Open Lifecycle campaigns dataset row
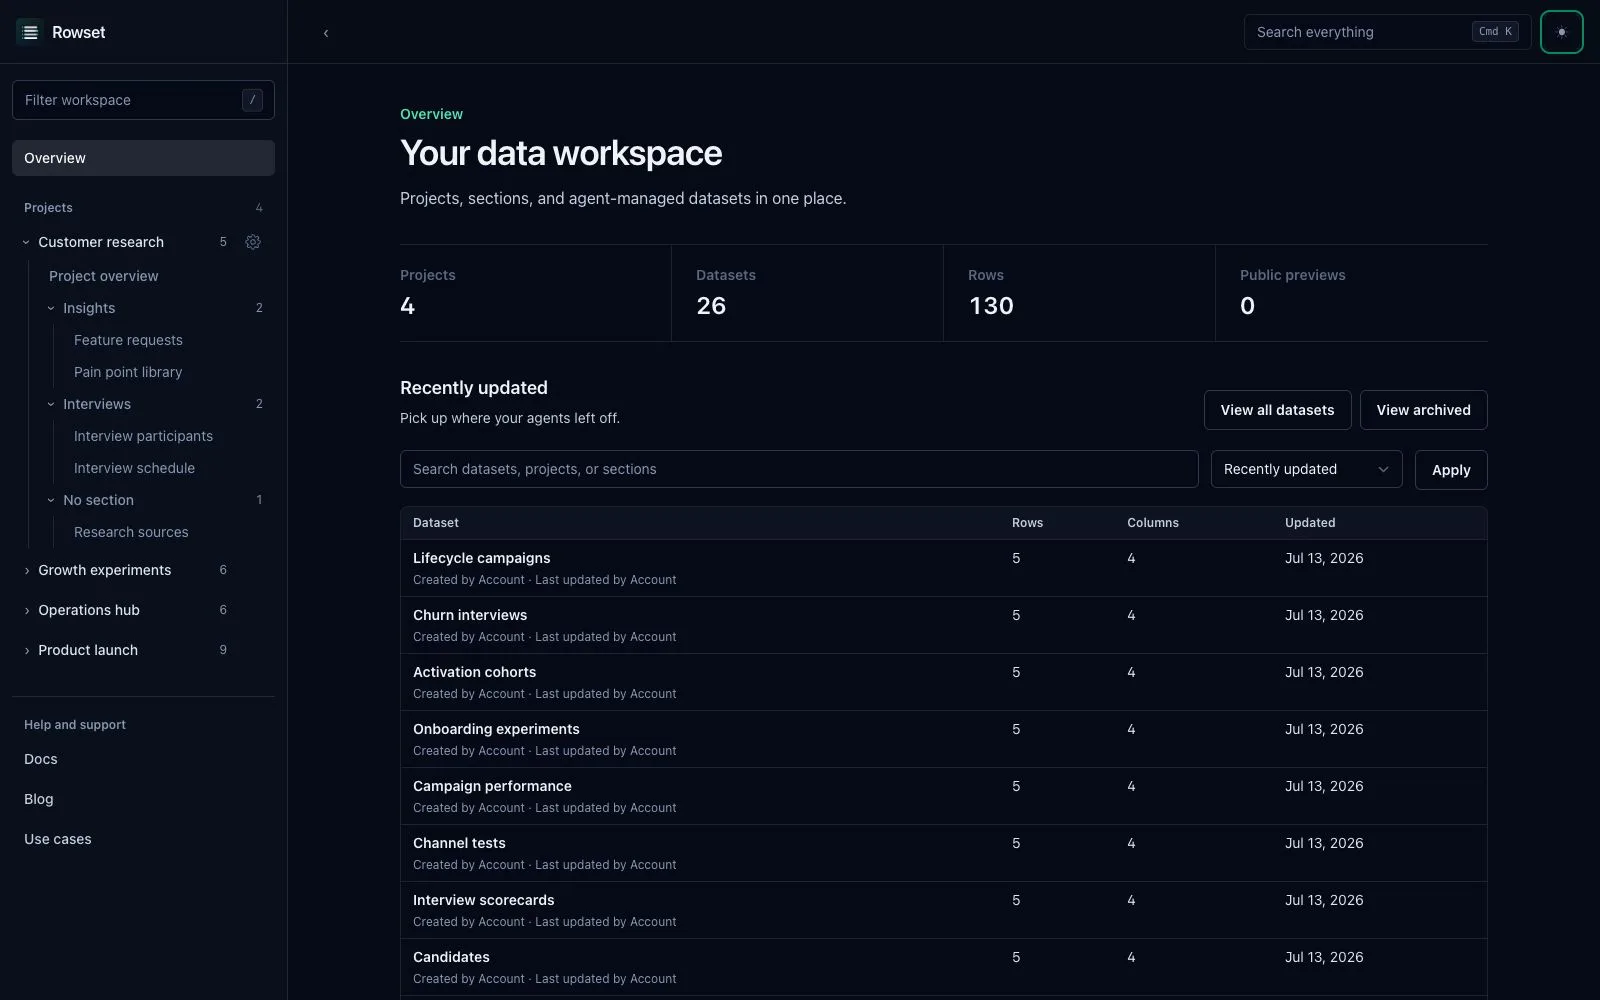Viewport: 1600px width, 1000px height. [x=943, y=568]
